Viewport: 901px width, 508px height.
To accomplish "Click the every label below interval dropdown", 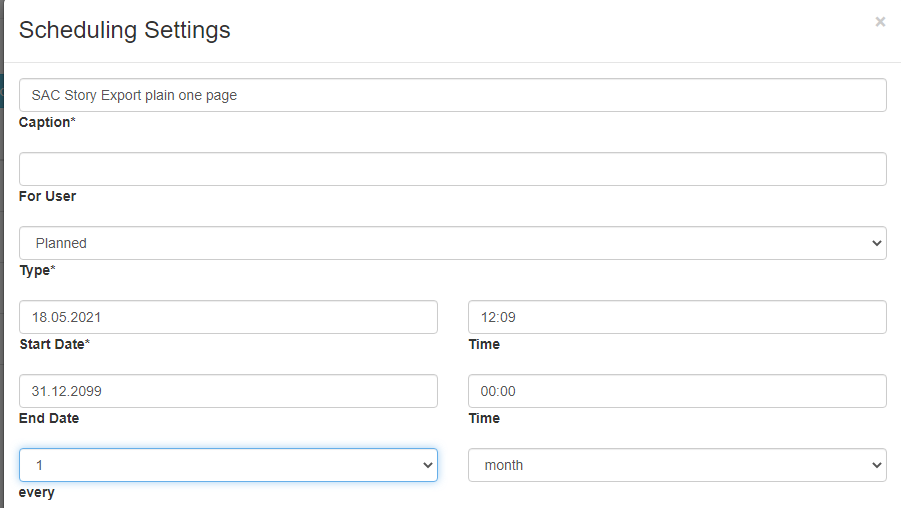I will (x=37, y=493).
